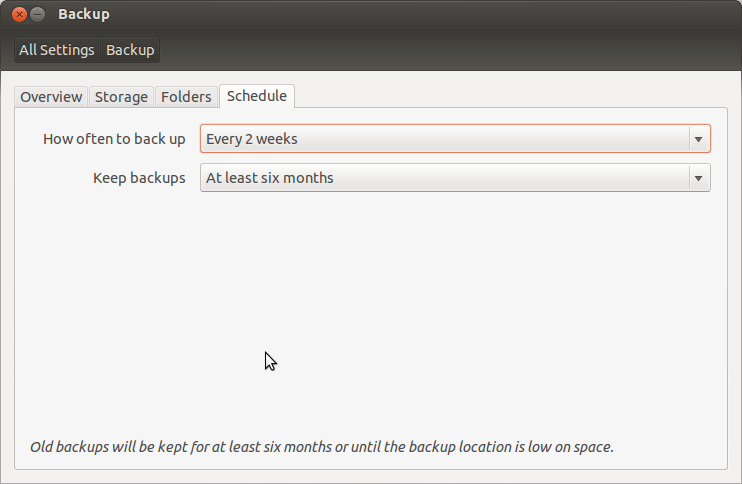
Task: Minimize the Backup window
Action: pos(38,15)
